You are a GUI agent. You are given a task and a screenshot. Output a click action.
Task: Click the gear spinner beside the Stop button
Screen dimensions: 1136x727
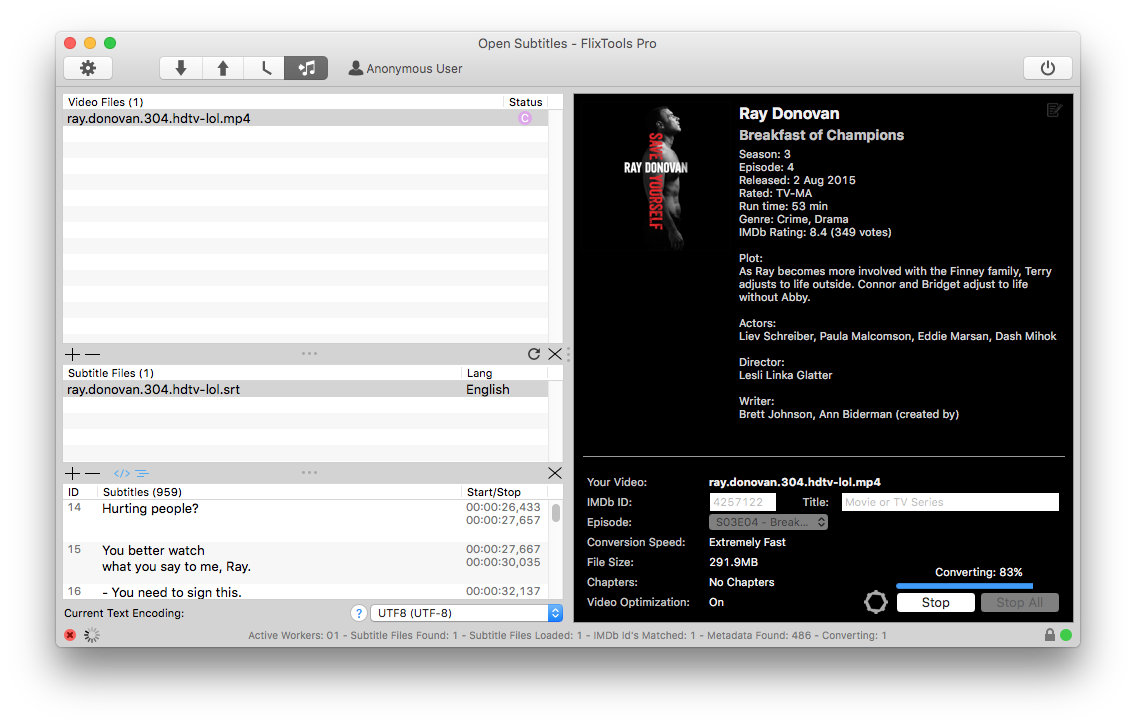(876, 602)
